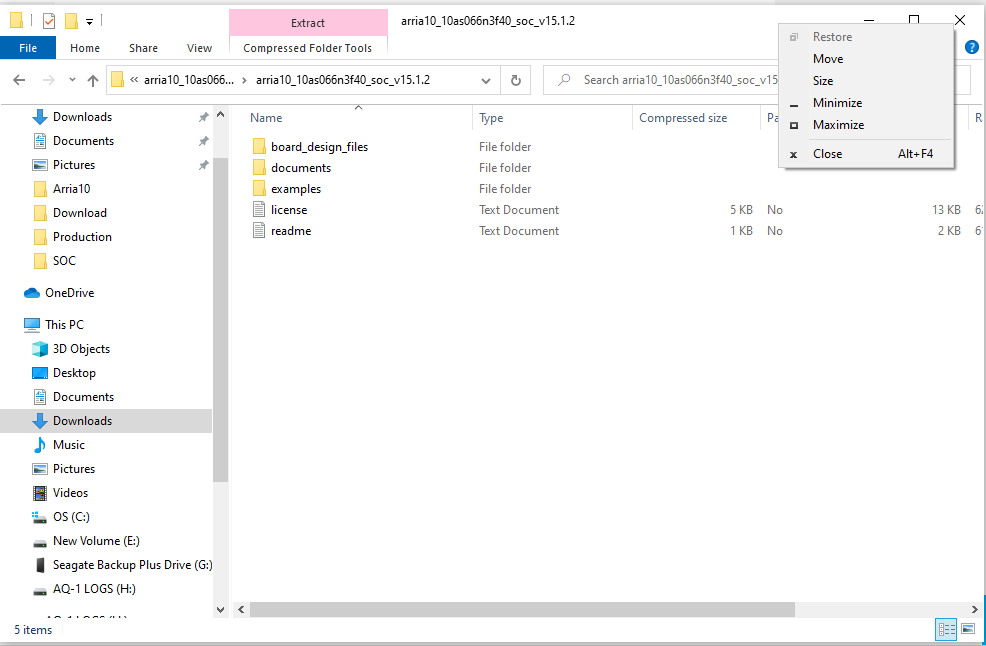The width and height of the screenshot is (986, 646).
Task: Open Pictures under This PC
Action: pos(74,469)
